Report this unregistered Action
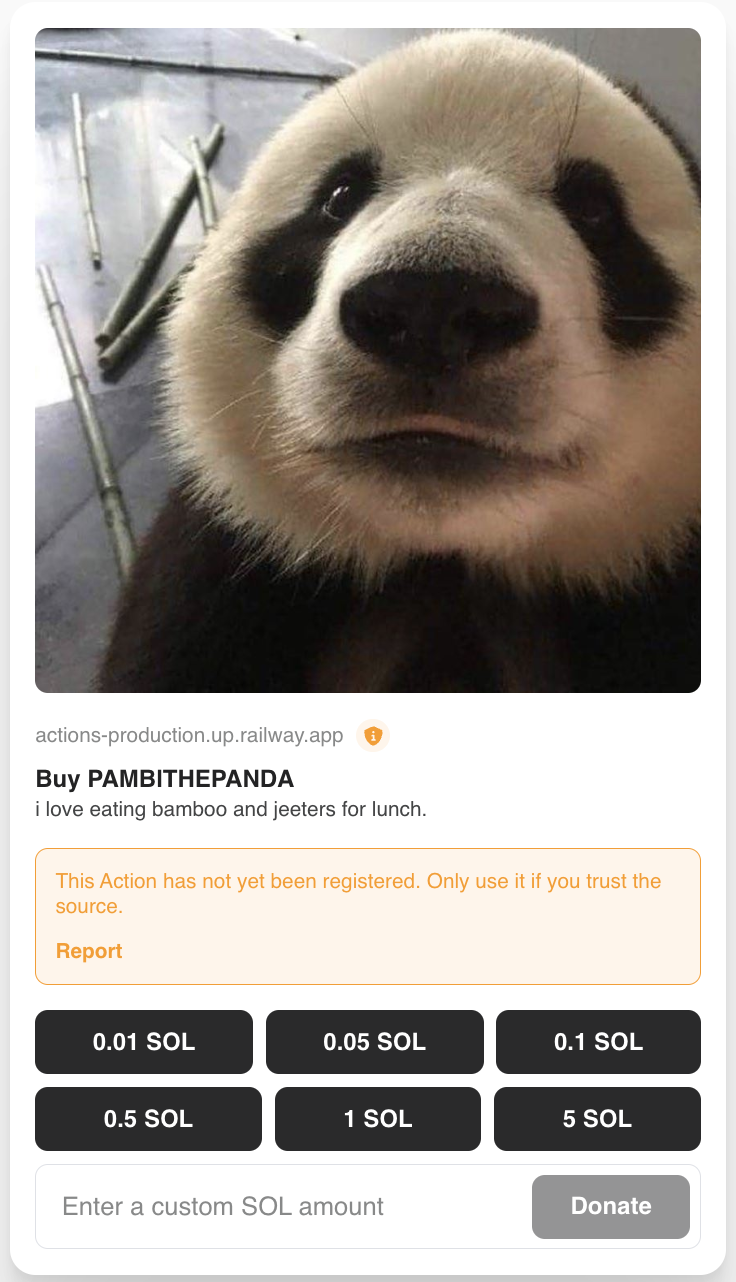 [x=89, y=951]
